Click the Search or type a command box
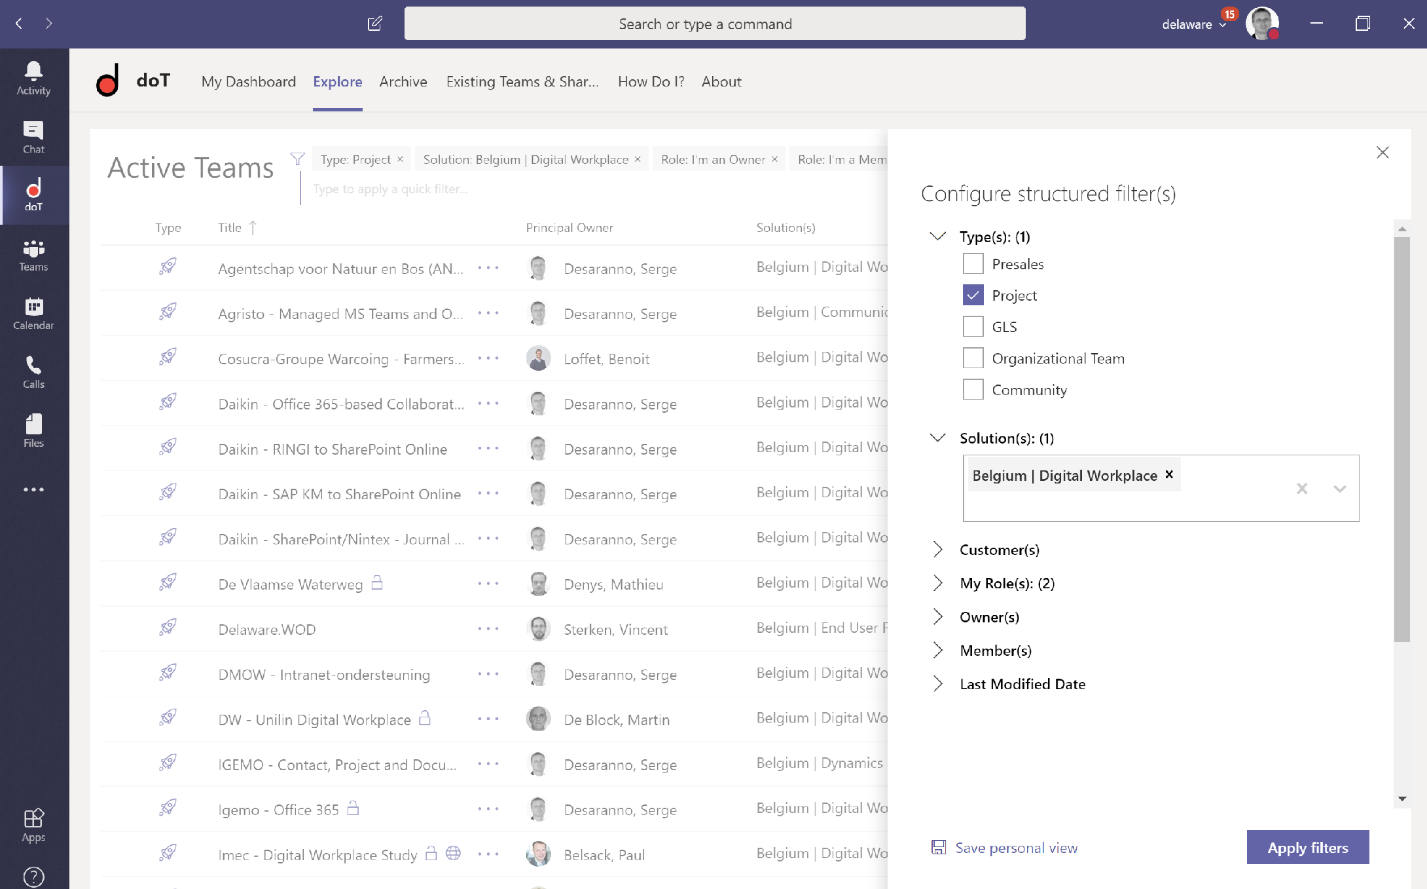This screenshot has height=889, width=1427. [714, 24]
